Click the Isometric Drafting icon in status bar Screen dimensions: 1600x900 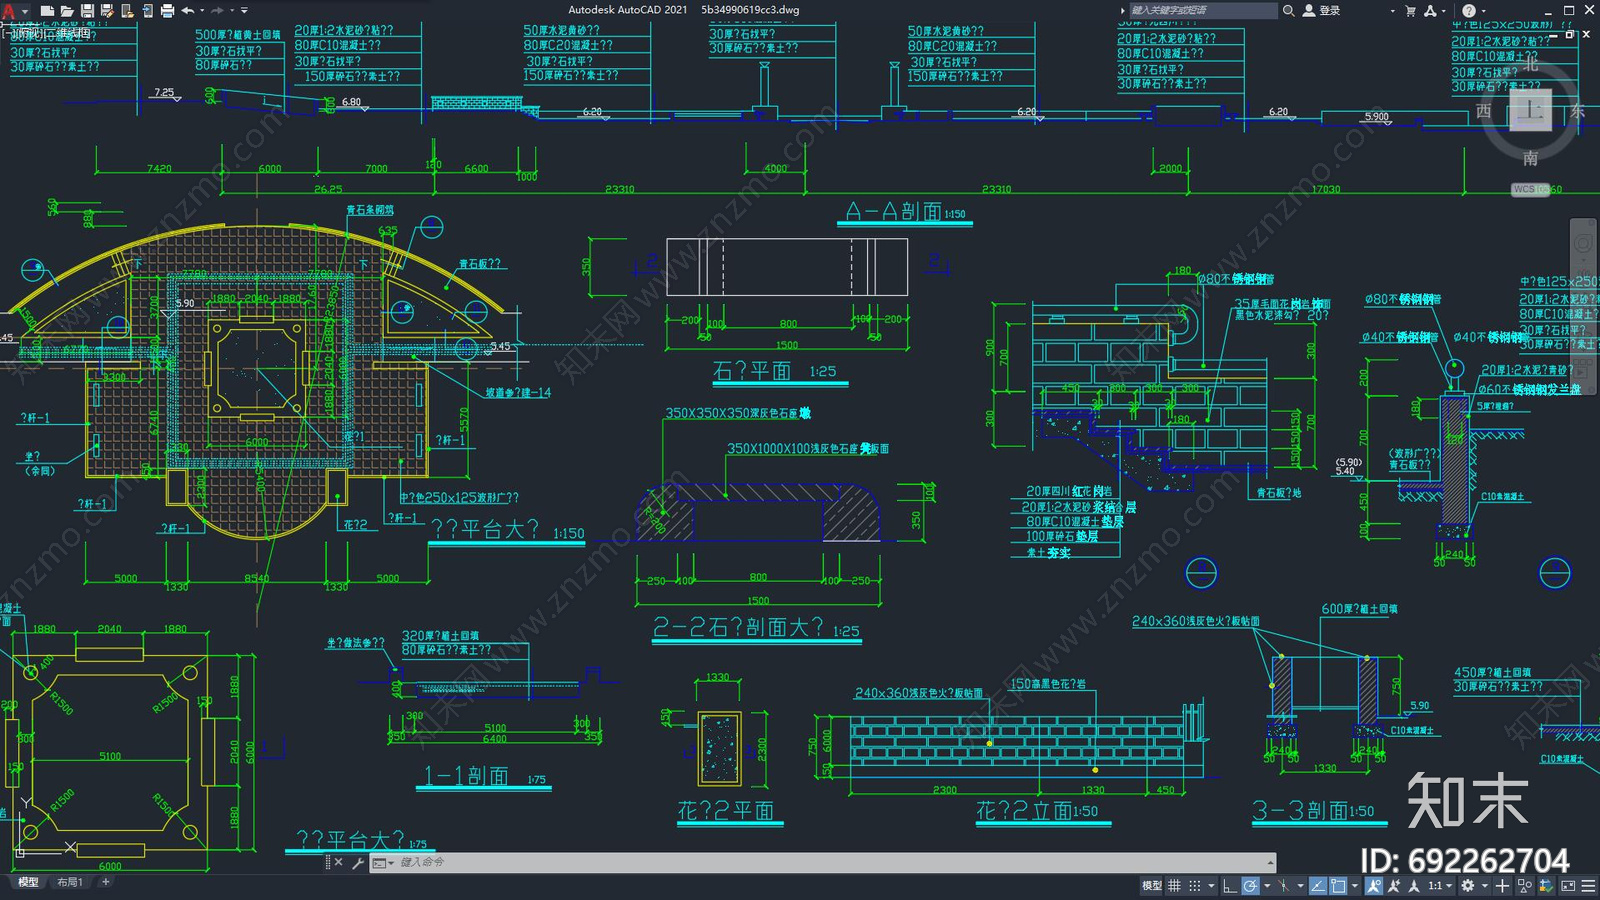click(1284, 886)
